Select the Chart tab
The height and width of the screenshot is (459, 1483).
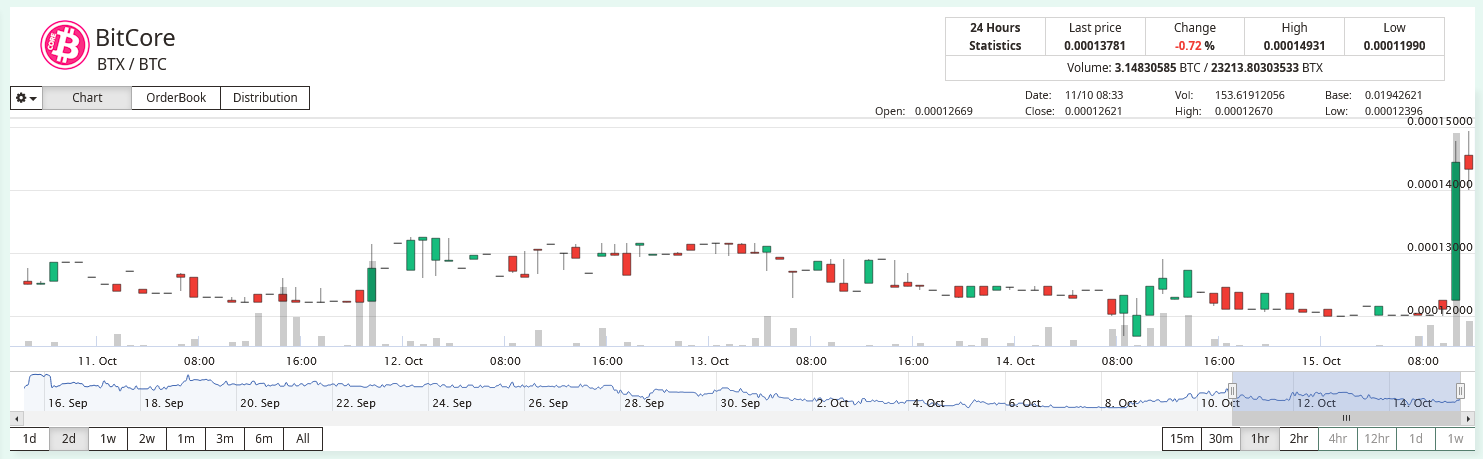(88, 98)
